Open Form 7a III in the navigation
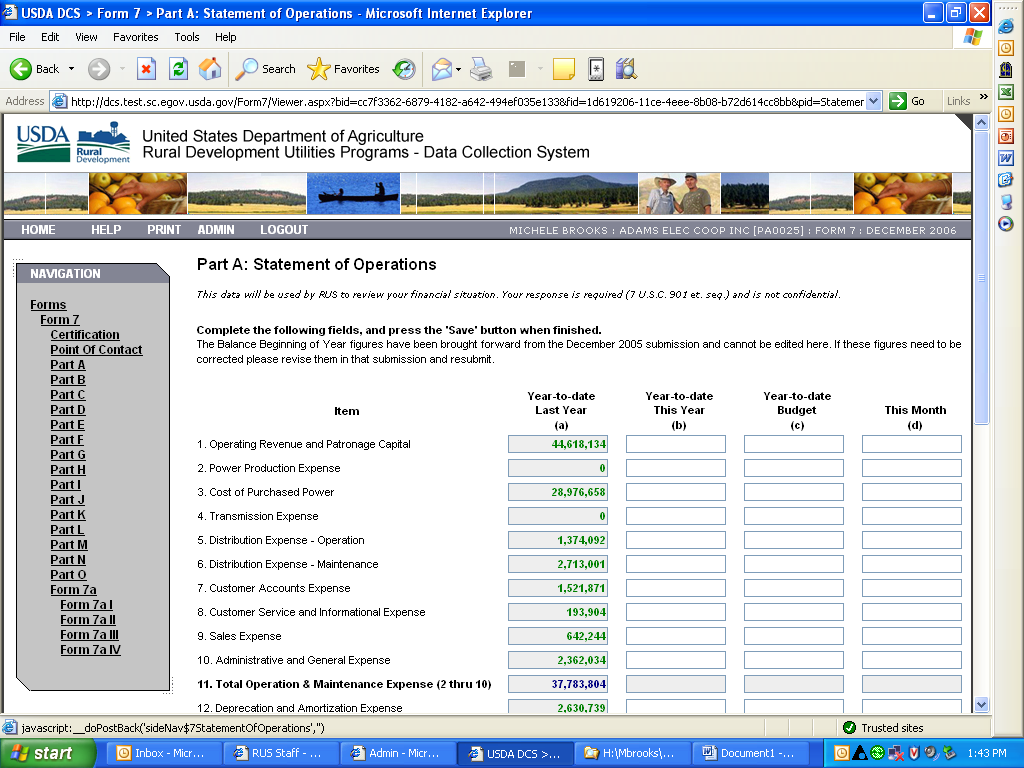 (89, 635)
